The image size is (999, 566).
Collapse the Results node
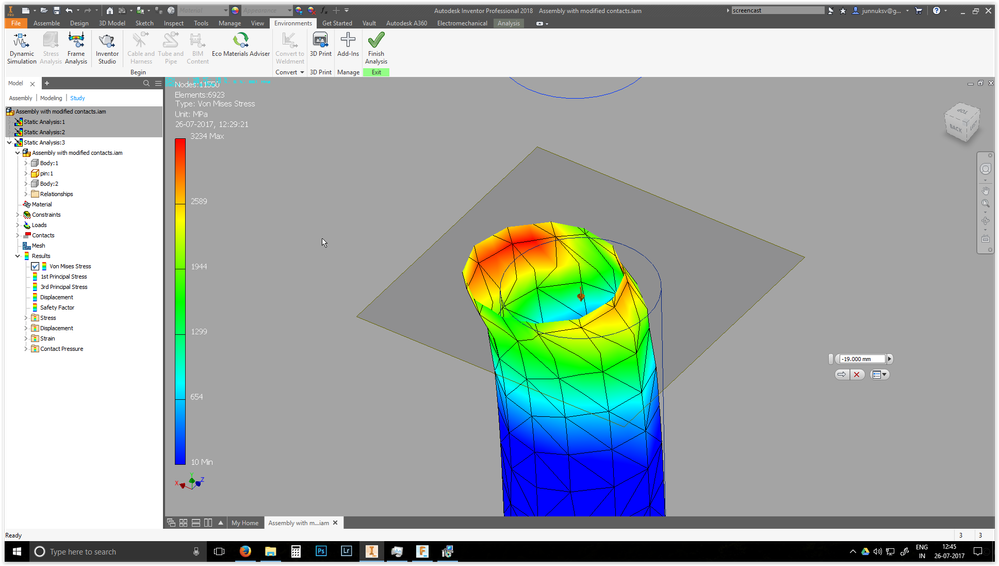[18, 256]
